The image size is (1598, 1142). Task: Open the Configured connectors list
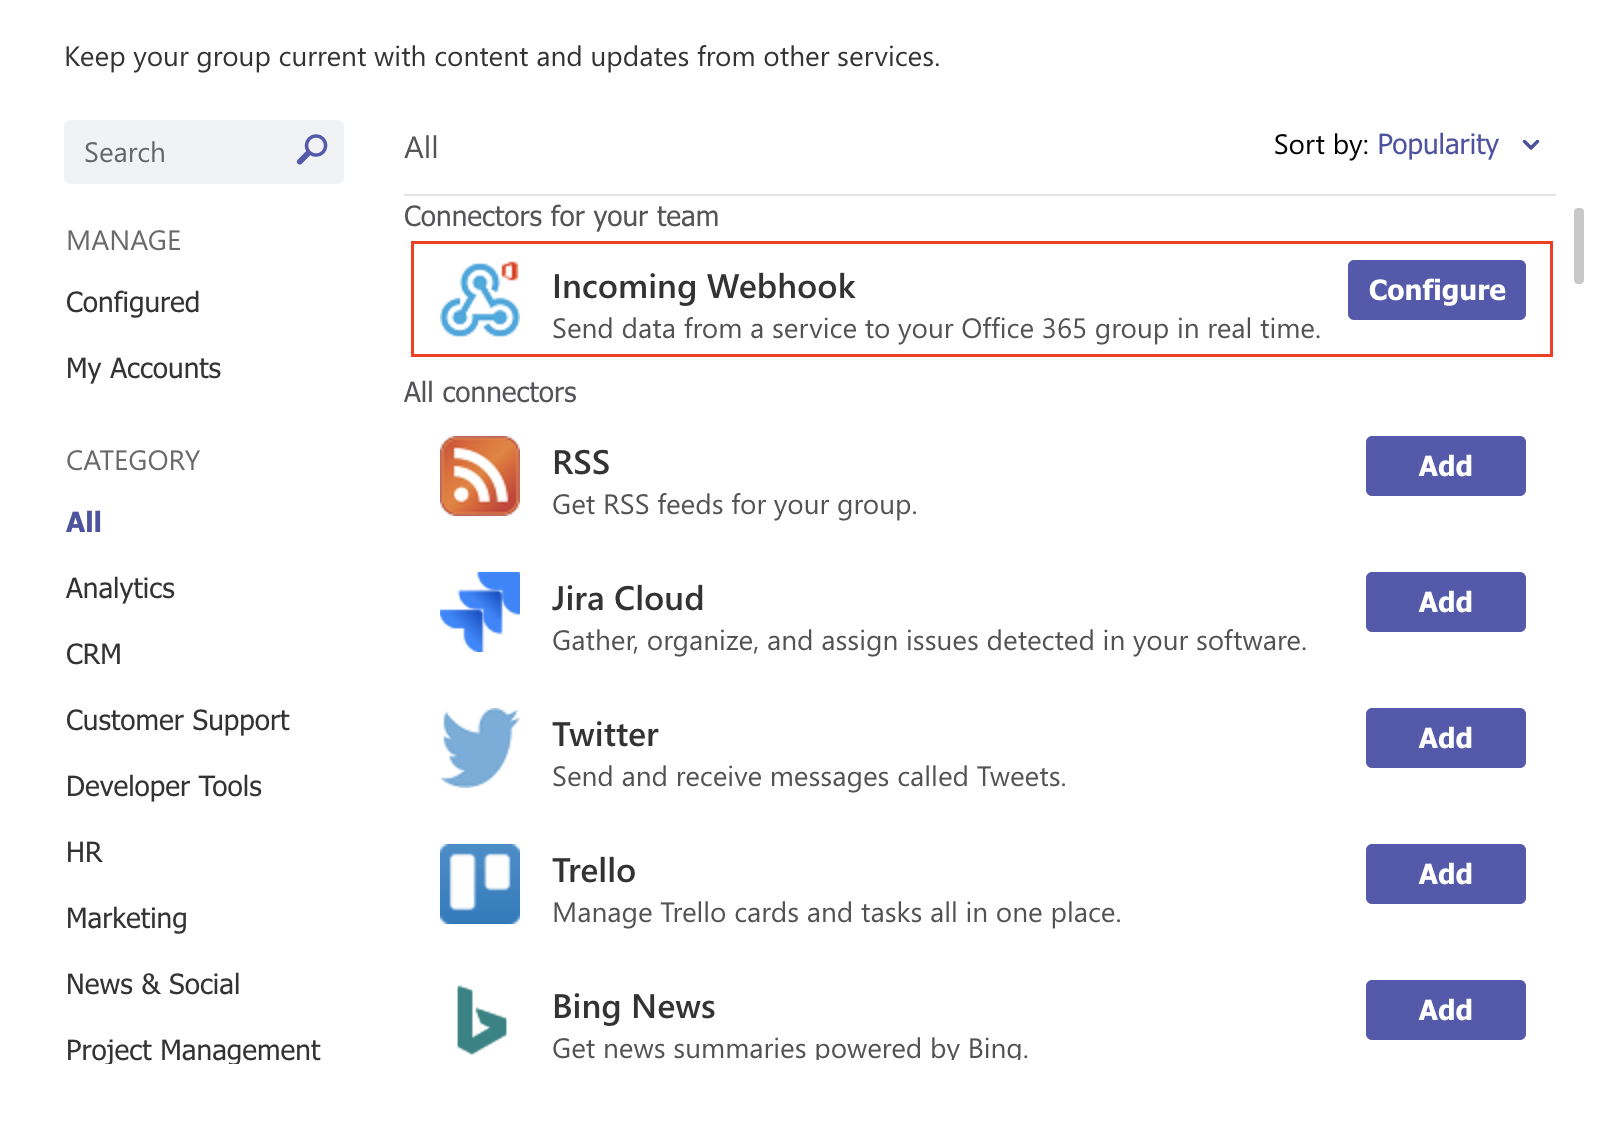[x=133, y=302]
